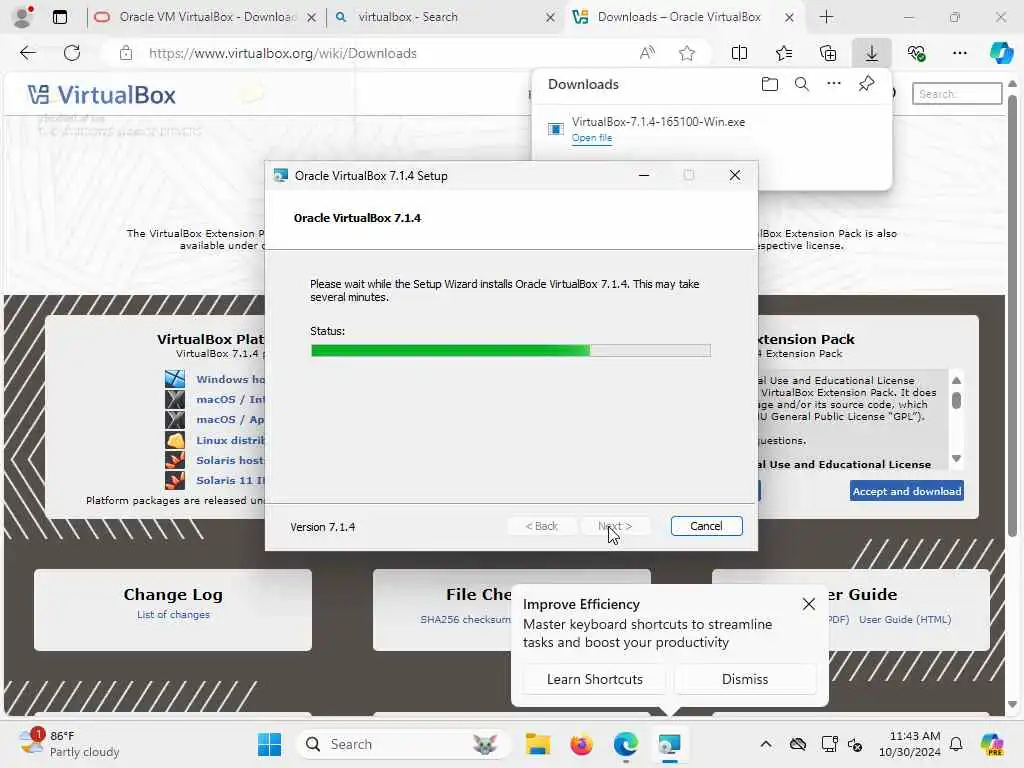Dismiss the Improve Efficiency popup

coord(744,679)
